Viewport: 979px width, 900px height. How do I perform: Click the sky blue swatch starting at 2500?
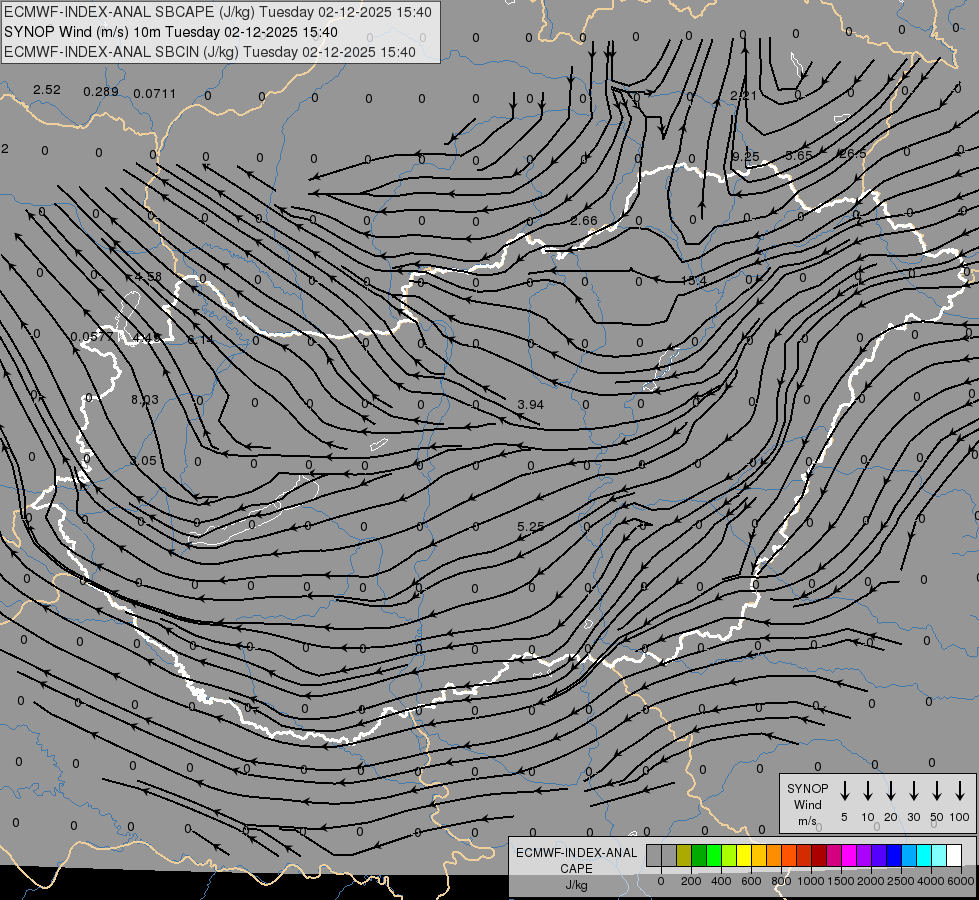click(908, 855)
